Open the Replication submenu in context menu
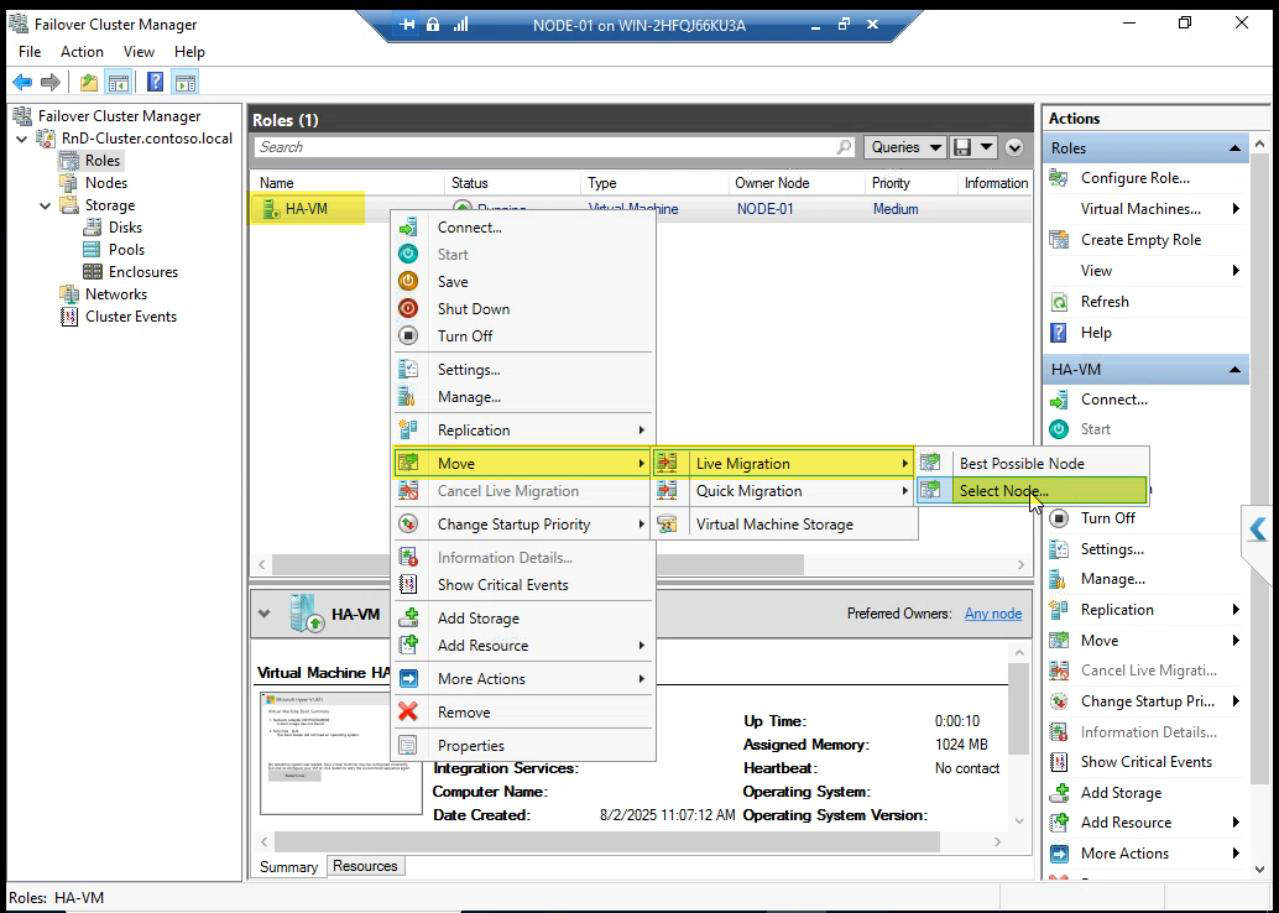Viewport: 1279px width, 913px height. pos(522,430)
